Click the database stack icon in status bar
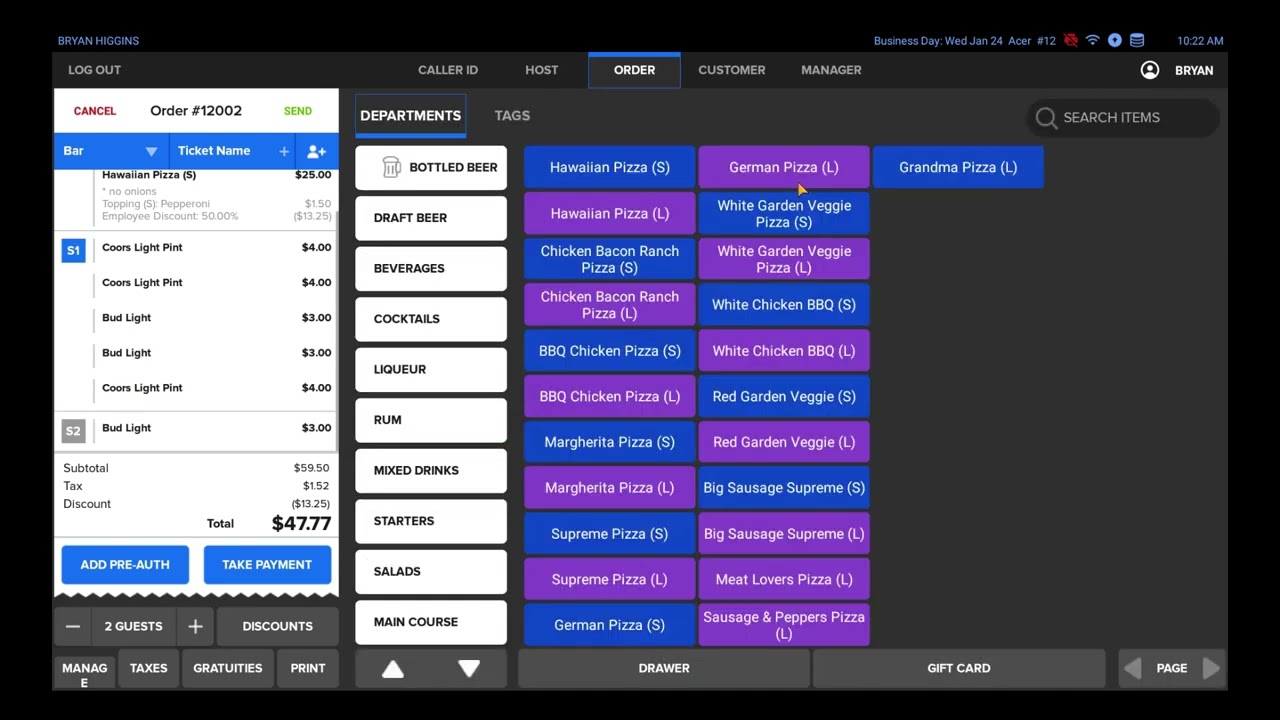 click(1137, 41)
